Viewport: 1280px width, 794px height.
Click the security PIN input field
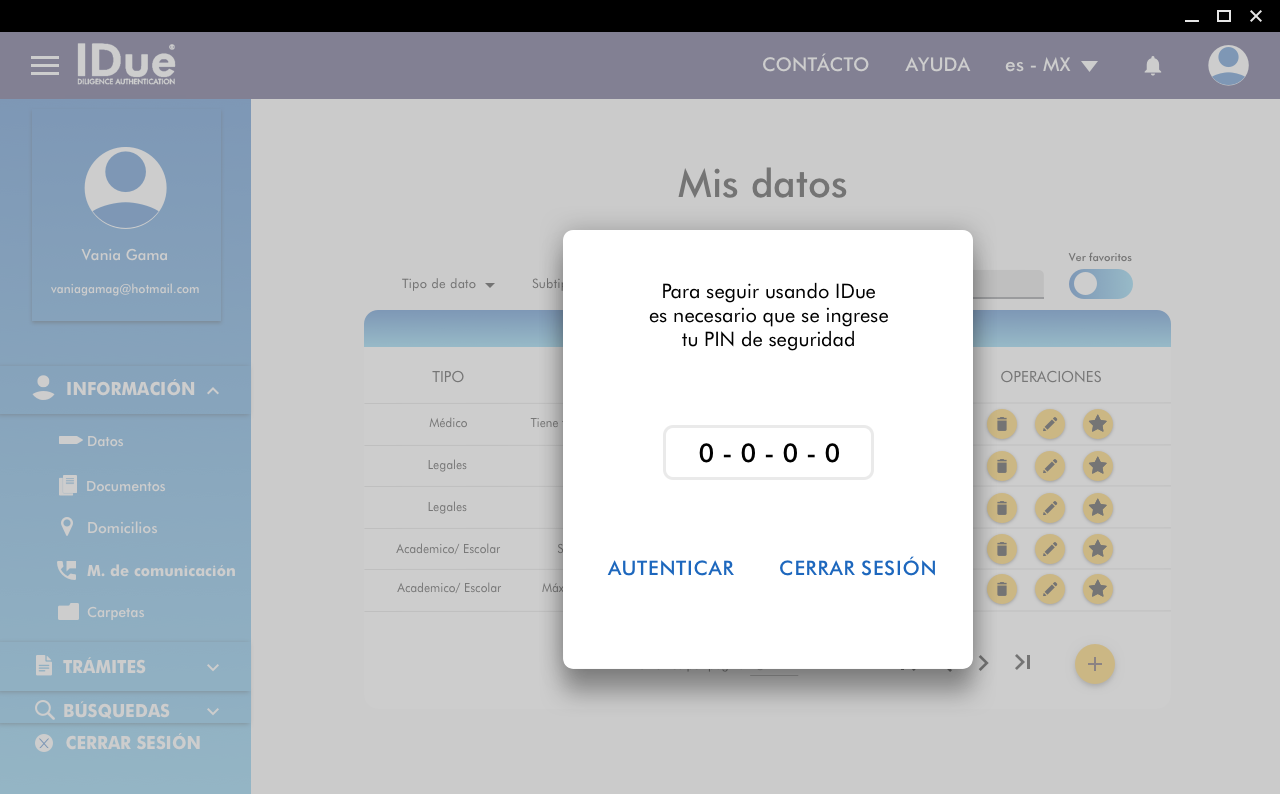pyautogui.click(x=768, y=453)
